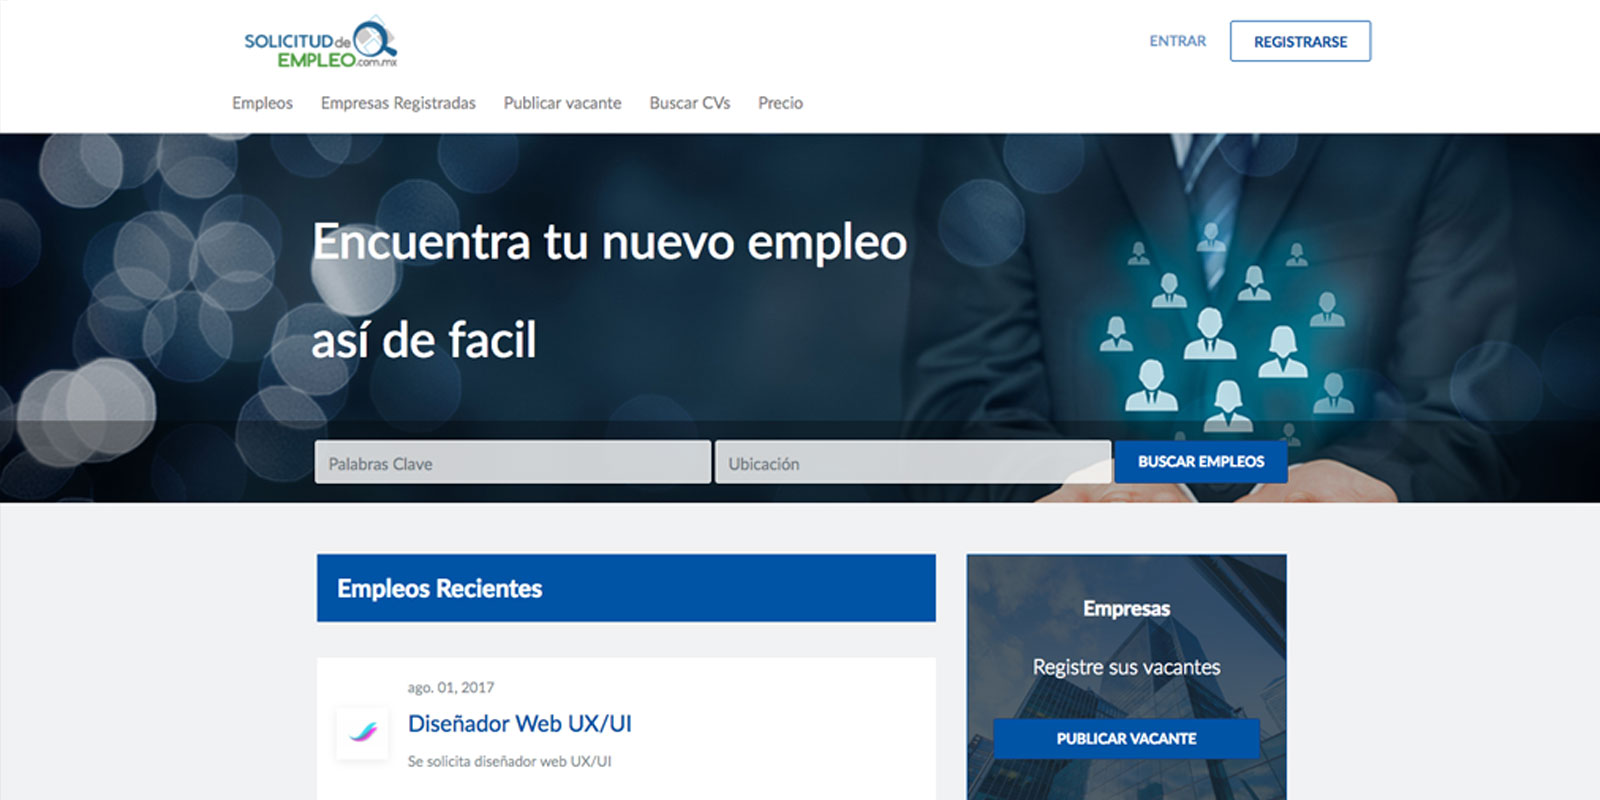Focus the Ubicación input field

point(913,462)
